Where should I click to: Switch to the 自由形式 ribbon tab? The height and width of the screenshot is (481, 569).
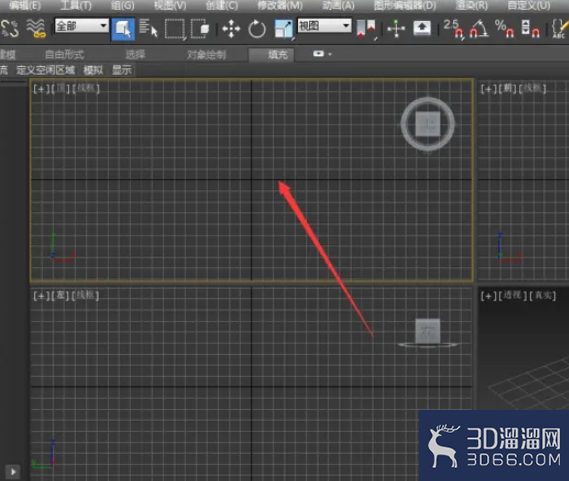tap(65, 55)
